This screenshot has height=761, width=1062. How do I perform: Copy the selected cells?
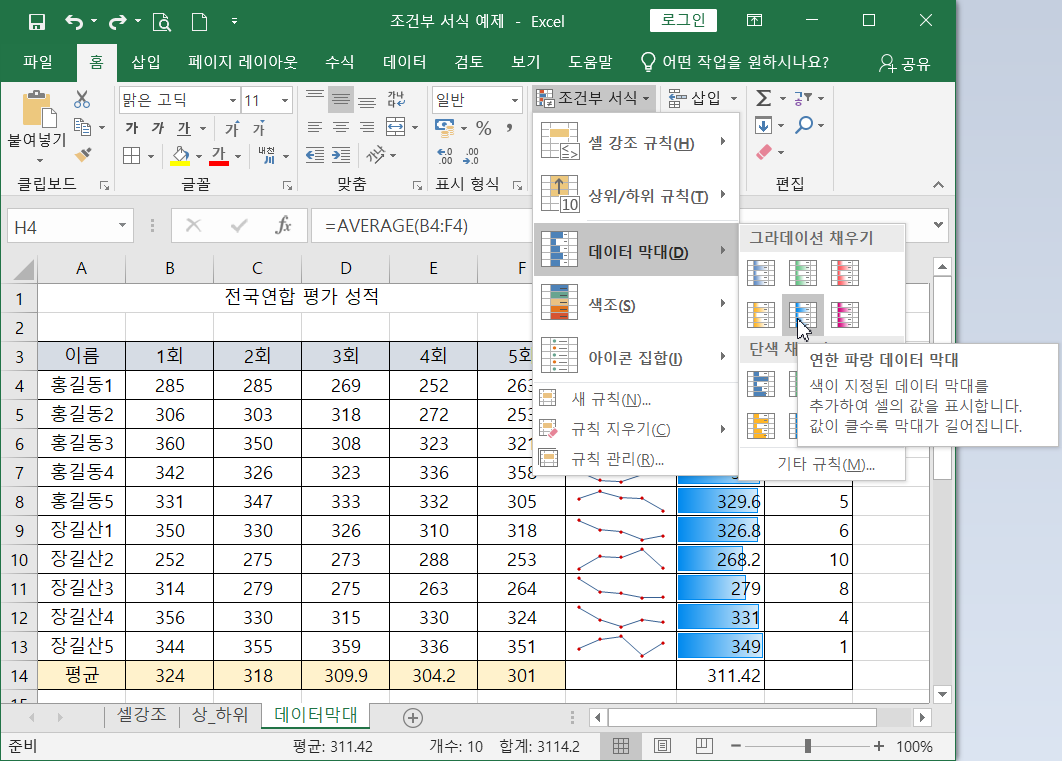pyautogui.click(x=83, y=127)
